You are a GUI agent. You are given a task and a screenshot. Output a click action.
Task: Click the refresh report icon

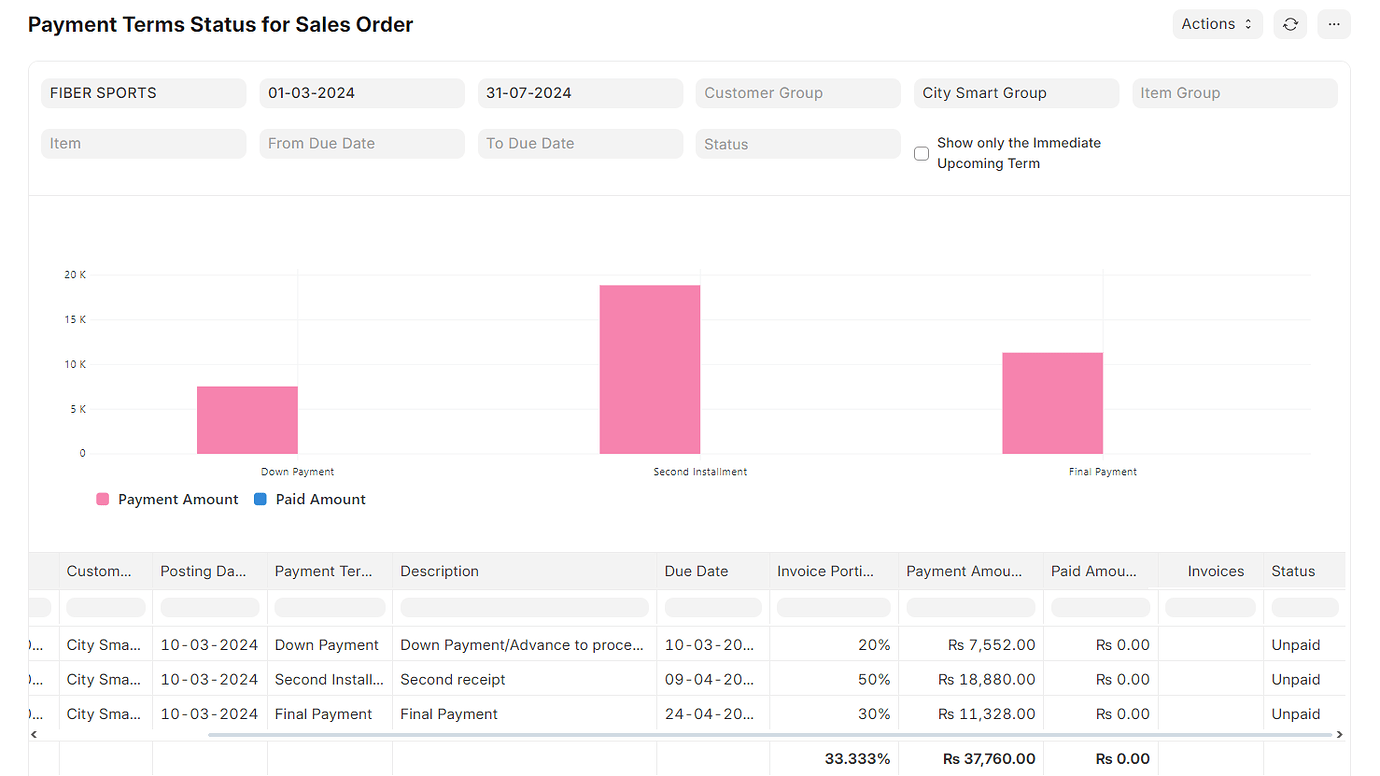[x=1290, y=24]
